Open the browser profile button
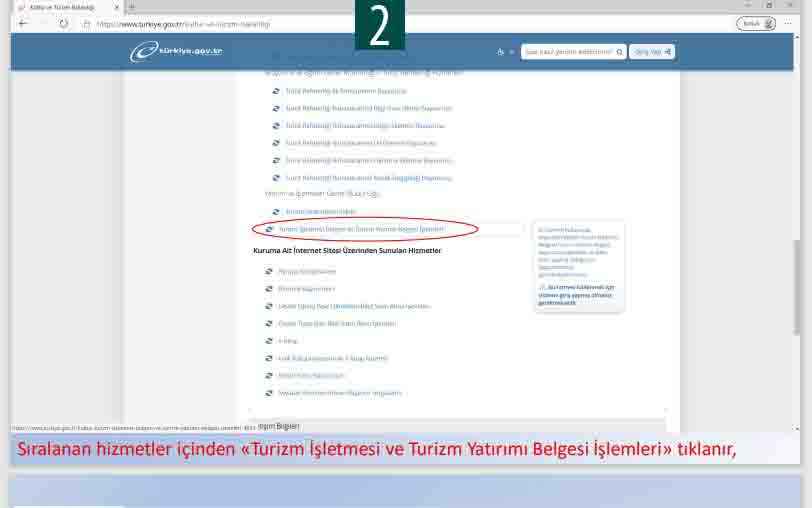The image size is (812, 508). pyautogui.click(x=755, y=23)
